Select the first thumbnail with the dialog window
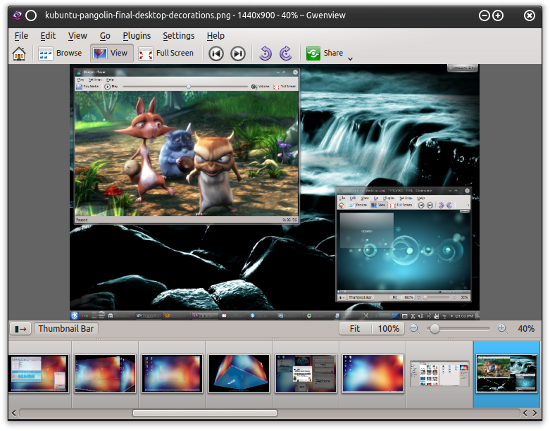Viewport: 550px width, 431px height. tap(39, 373)
